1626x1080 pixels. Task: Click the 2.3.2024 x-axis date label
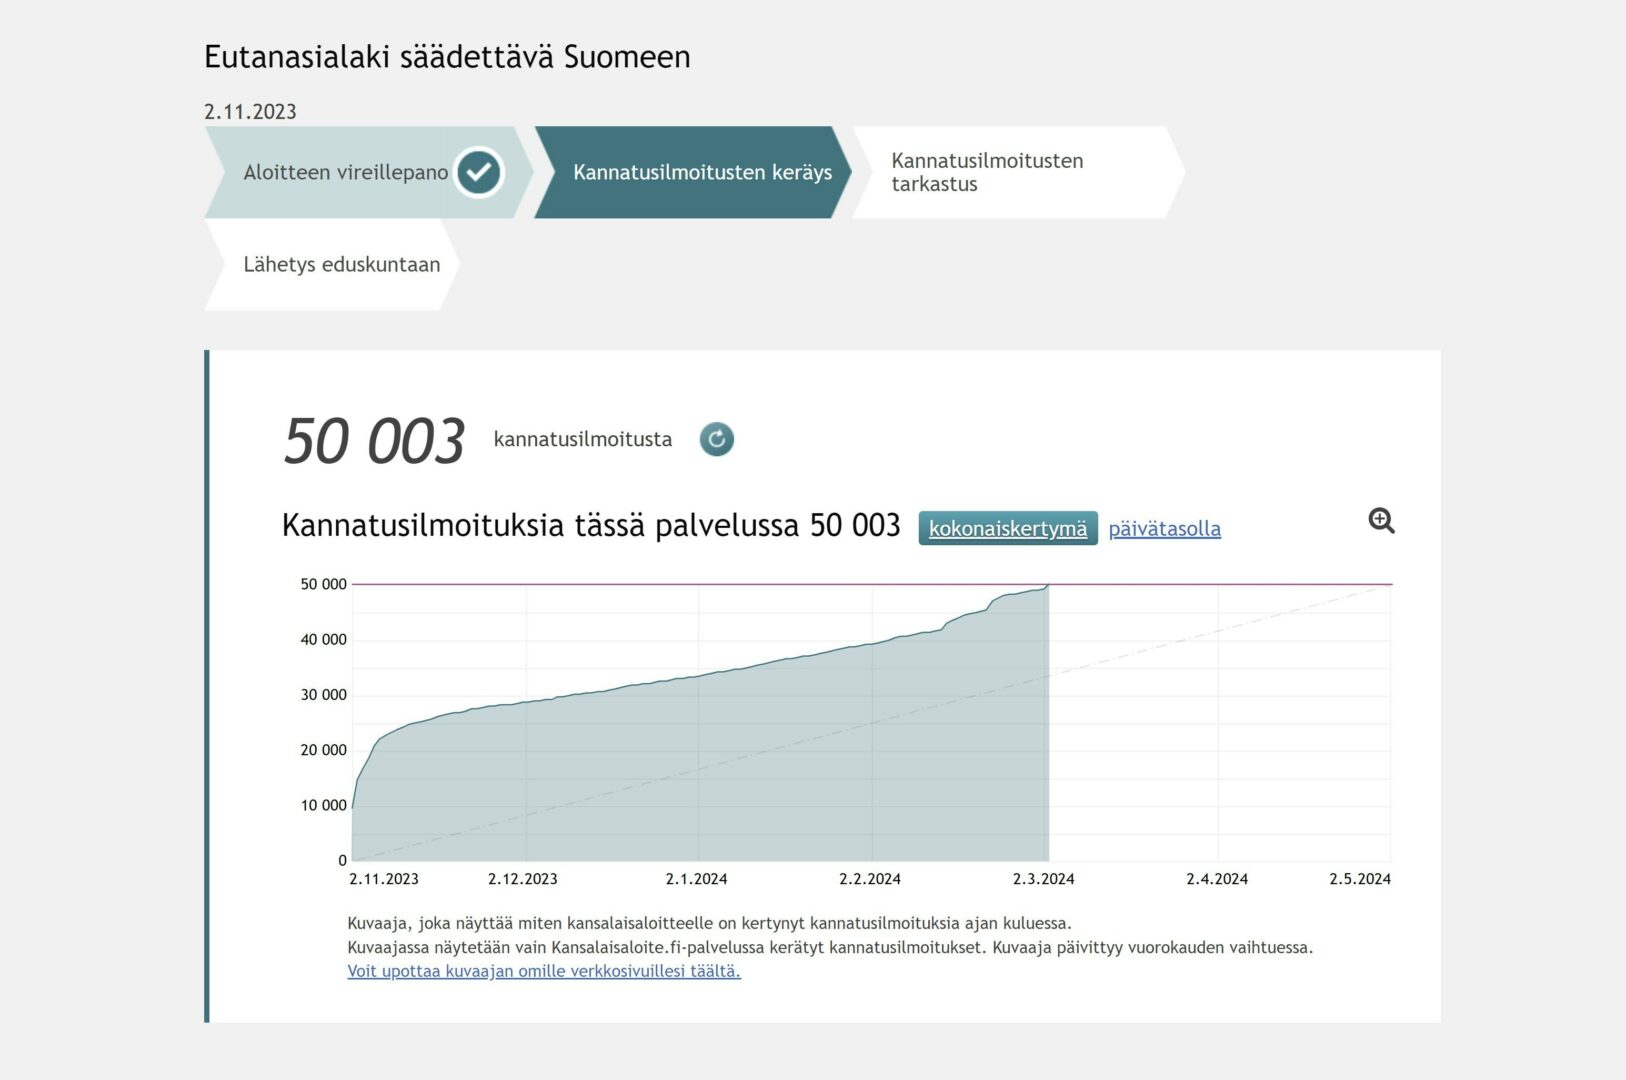click(1043, 879)
